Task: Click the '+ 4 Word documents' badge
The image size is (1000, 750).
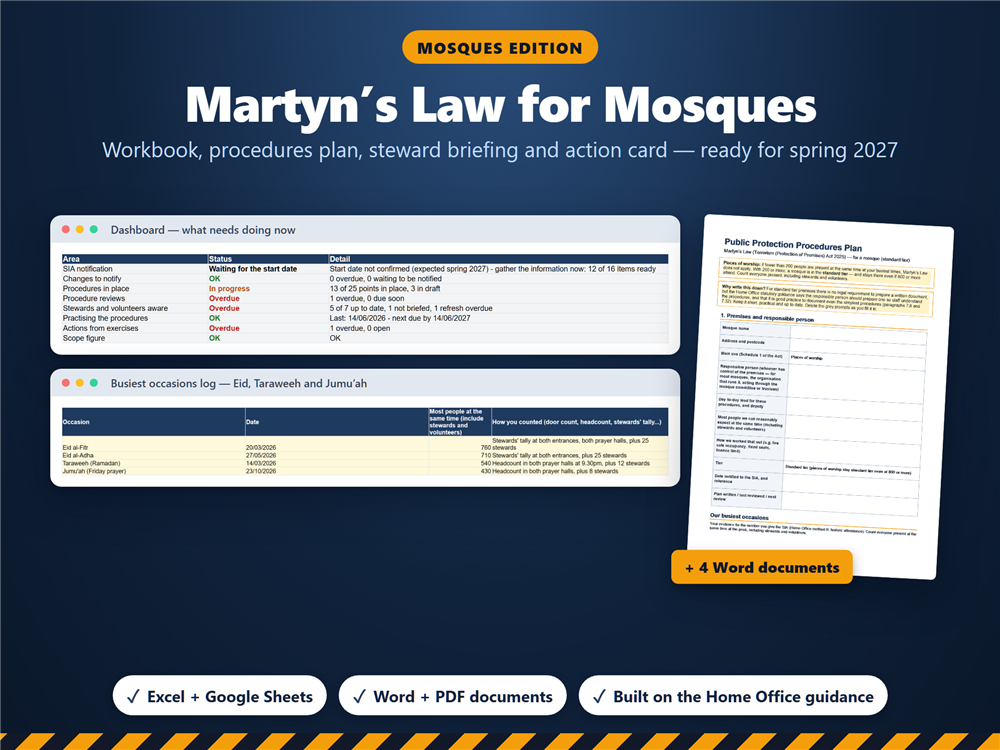Action: [x=761, y=567]
